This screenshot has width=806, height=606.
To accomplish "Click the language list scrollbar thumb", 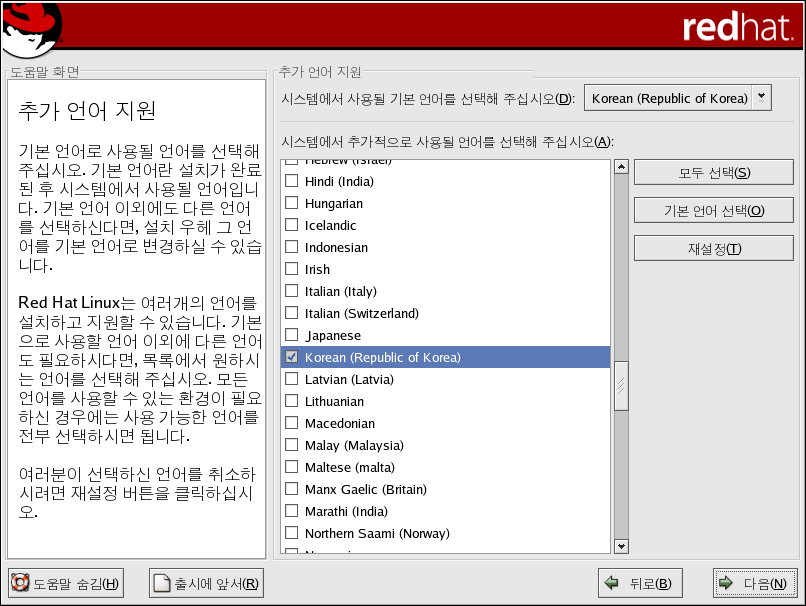I will point(621,386).
